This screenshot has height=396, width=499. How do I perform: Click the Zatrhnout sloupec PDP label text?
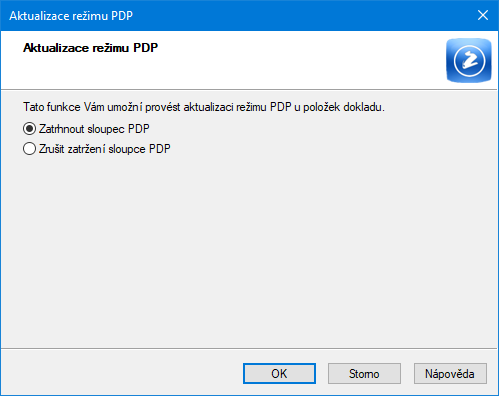[94, 129]
